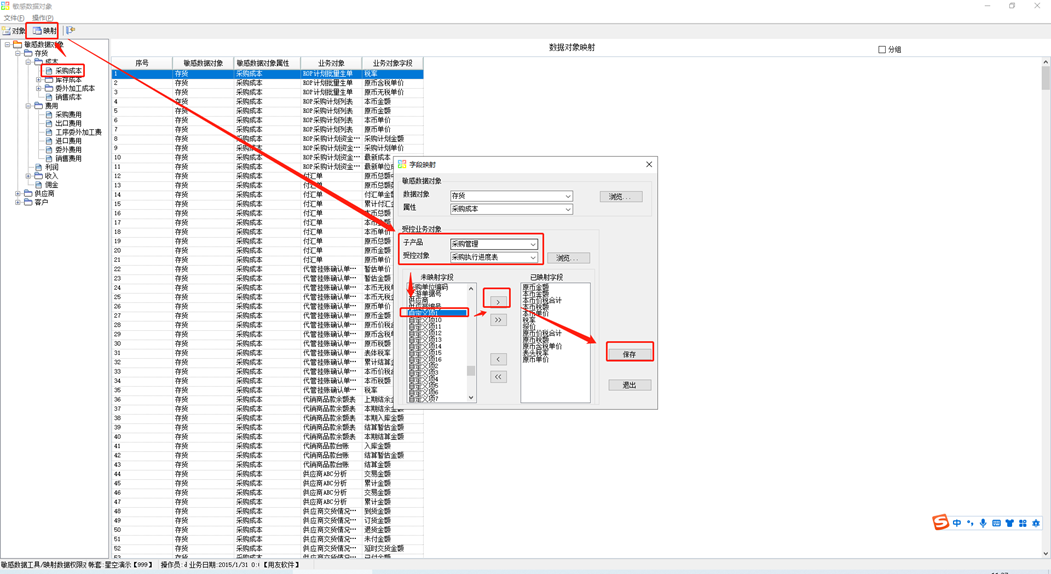Select 佣金 in the tree
The height and width of the screenshot is (574, 1051).
[x=52, y=185]
